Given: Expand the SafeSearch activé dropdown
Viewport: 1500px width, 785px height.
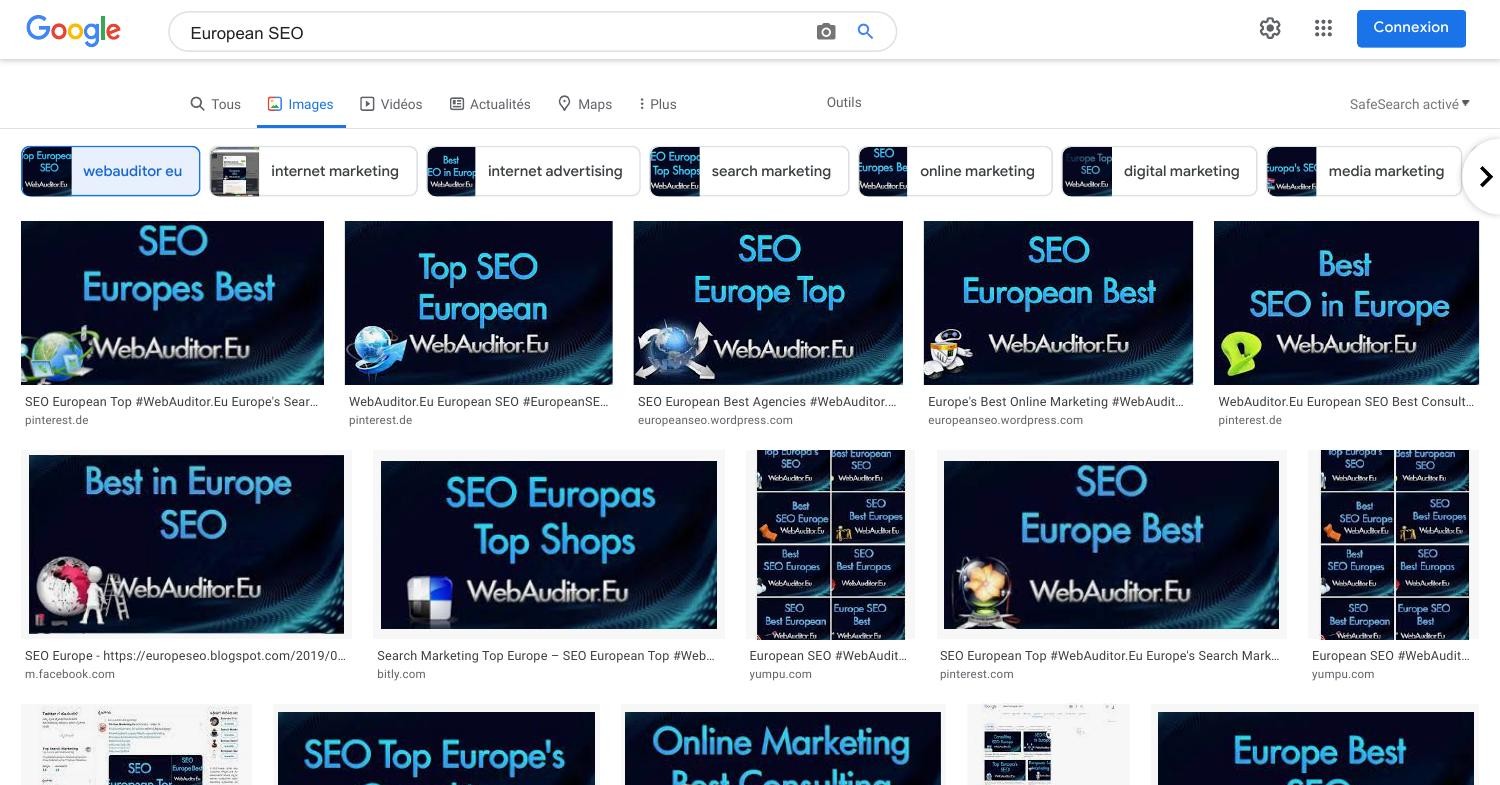Looking at the screenshot, I should [1410, 104].
